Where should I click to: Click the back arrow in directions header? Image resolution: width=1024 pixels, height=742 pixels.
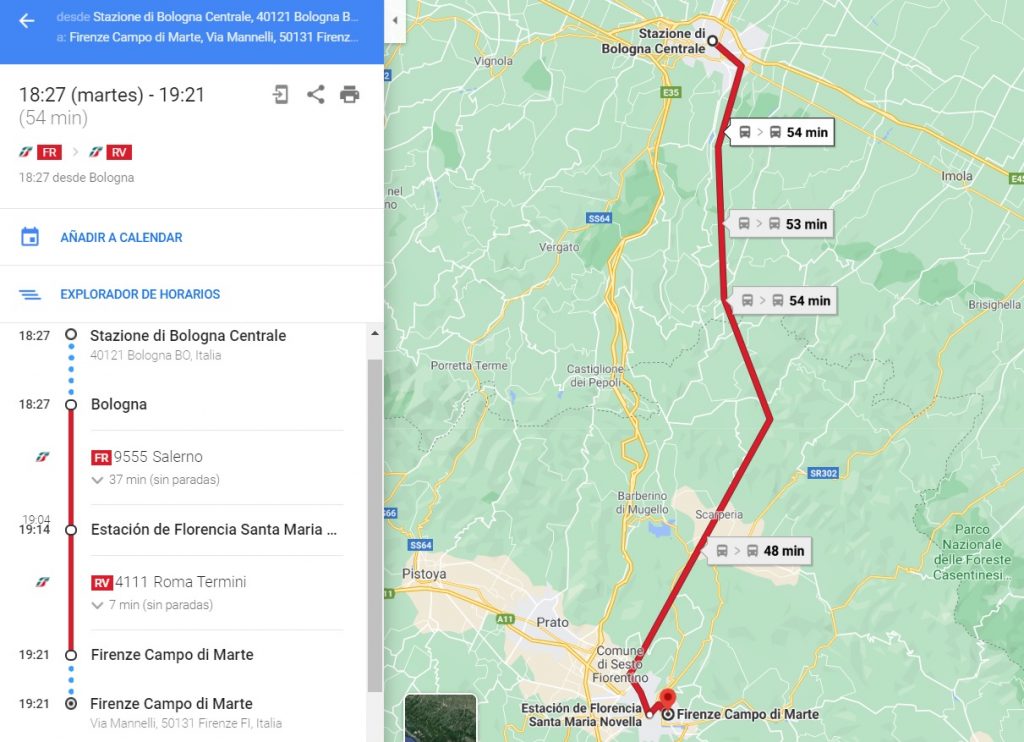pyautogui.click(x=27, y=21)
